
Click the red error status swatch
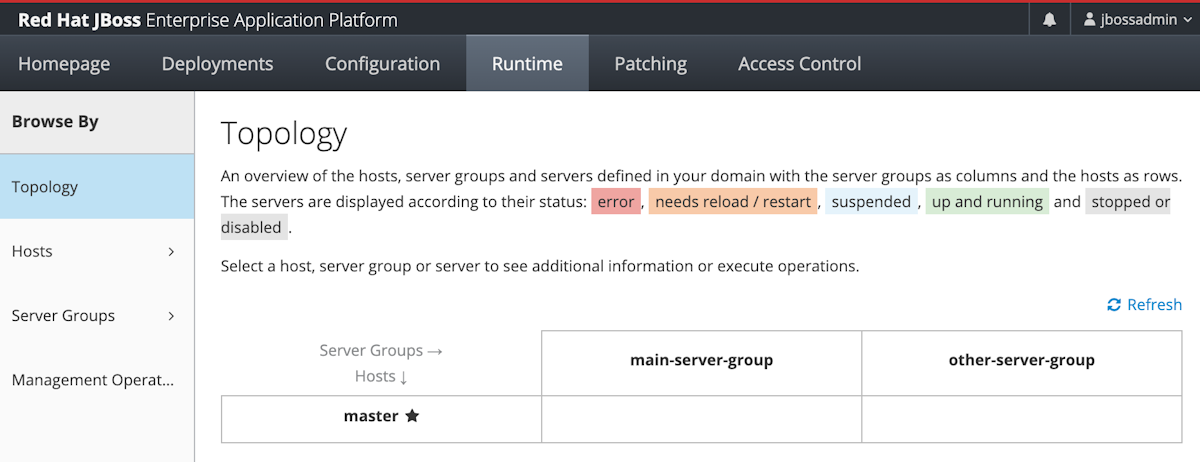pyautogui.click(x=616, y=202)
